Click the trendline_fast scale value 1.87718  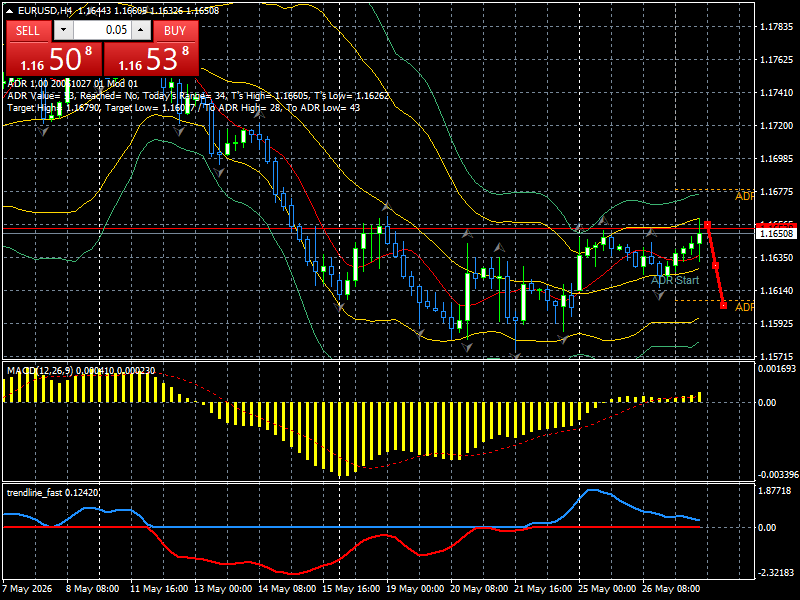pyautogui.click(x=775, y=491)
